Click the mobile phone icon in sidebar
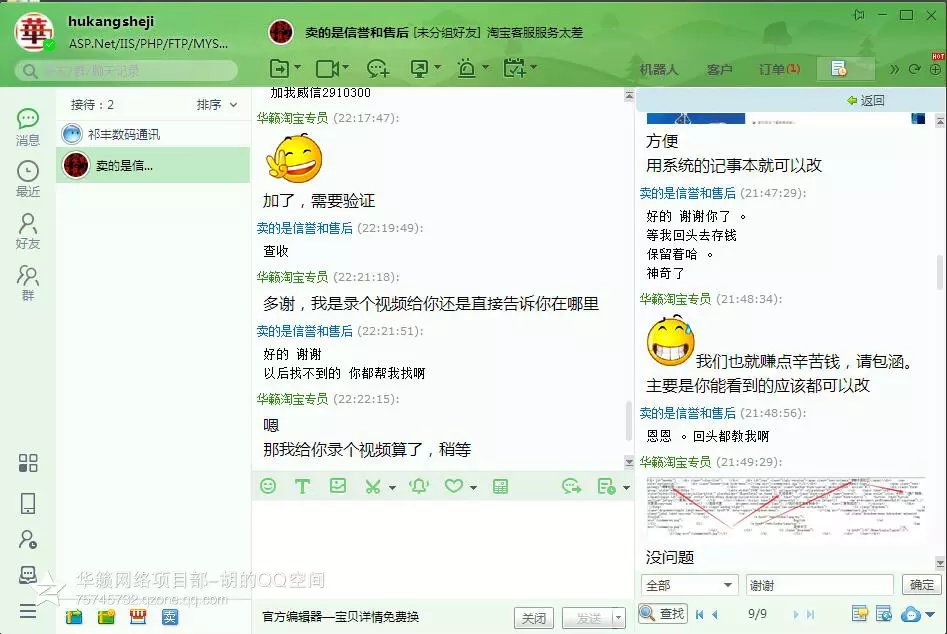 tap(28, 503)
